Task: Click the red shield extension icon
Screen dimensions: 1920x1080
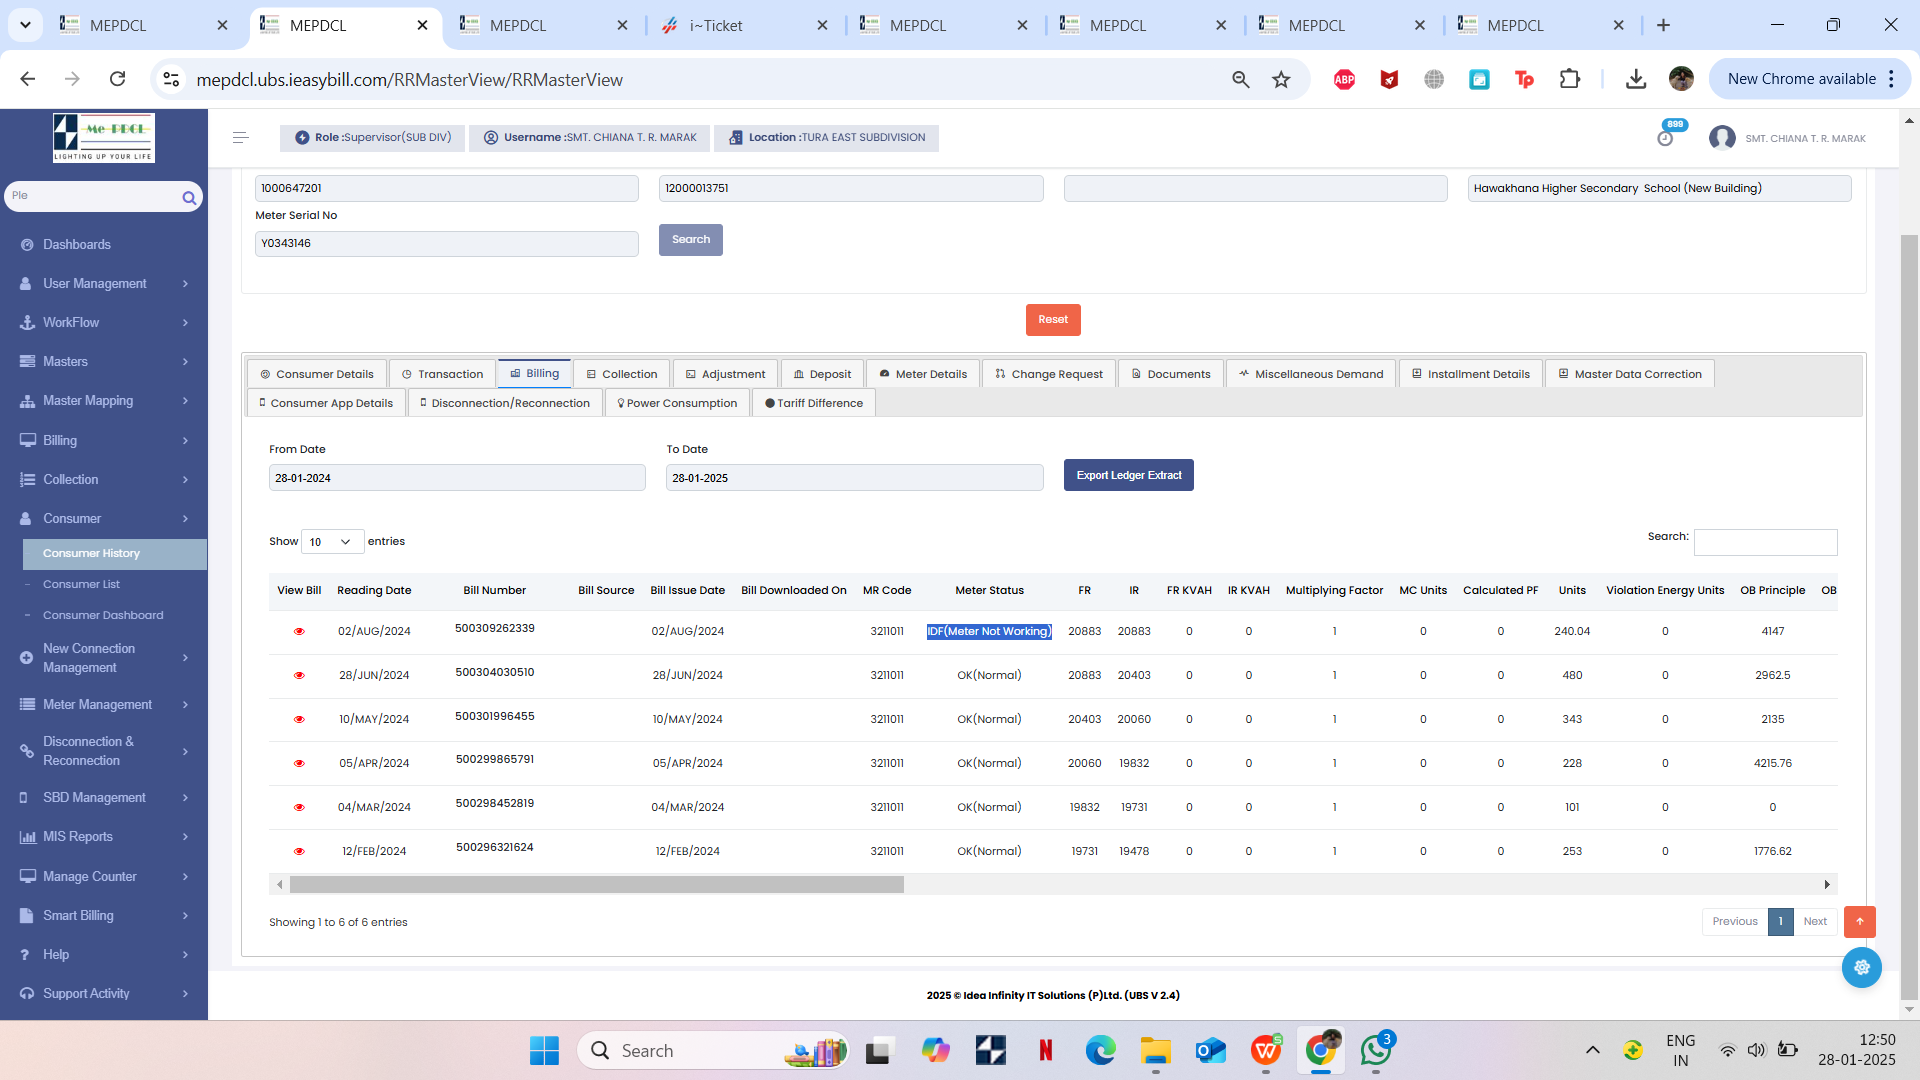Action: (x=1389, y=80)
